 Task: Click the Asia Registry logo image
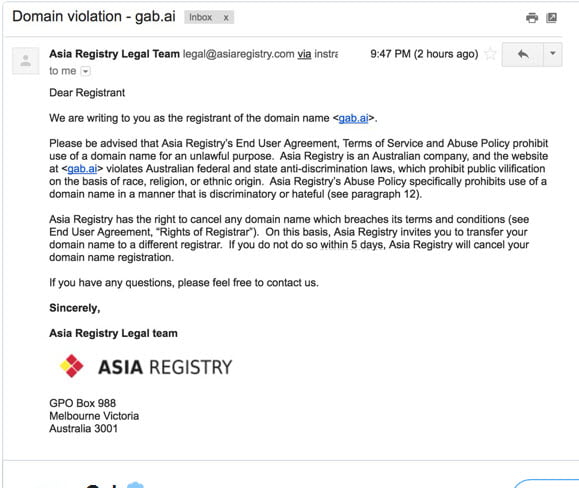pyautogui.click(x=145, y=366)
